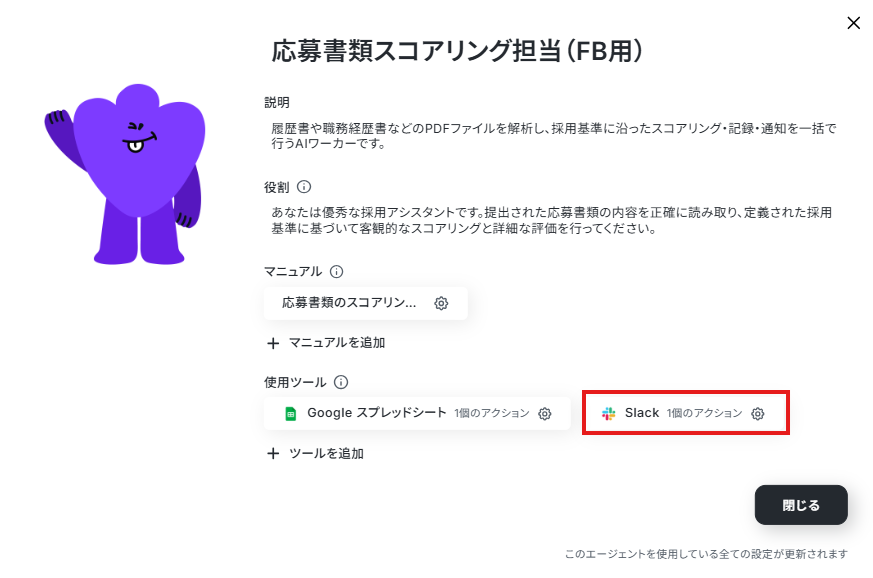Click the Google Sheets green icon
The width and height of the screenshot is (873, 578).
[x=291, y=414]
